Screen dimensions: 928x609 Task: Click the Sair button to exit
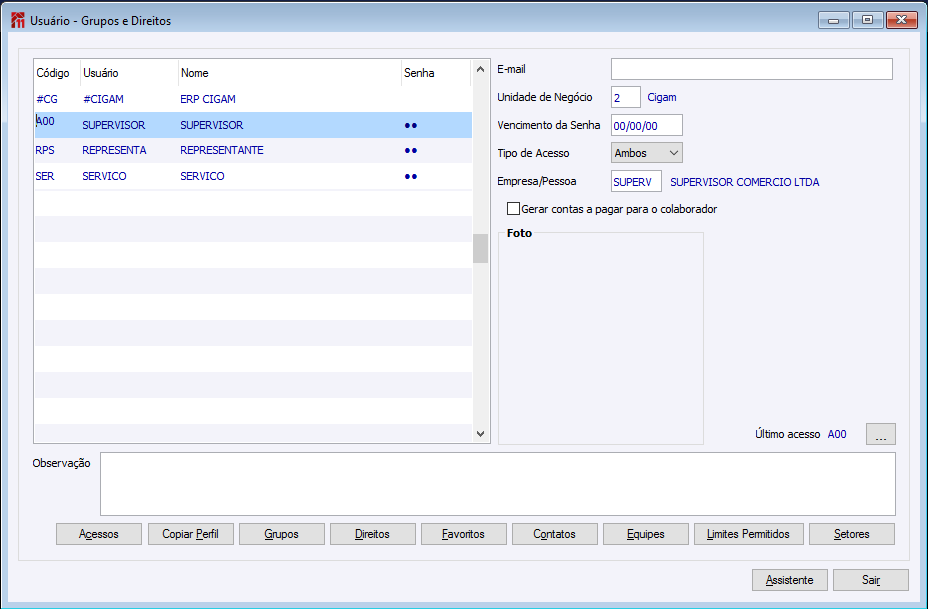[870, 580]
